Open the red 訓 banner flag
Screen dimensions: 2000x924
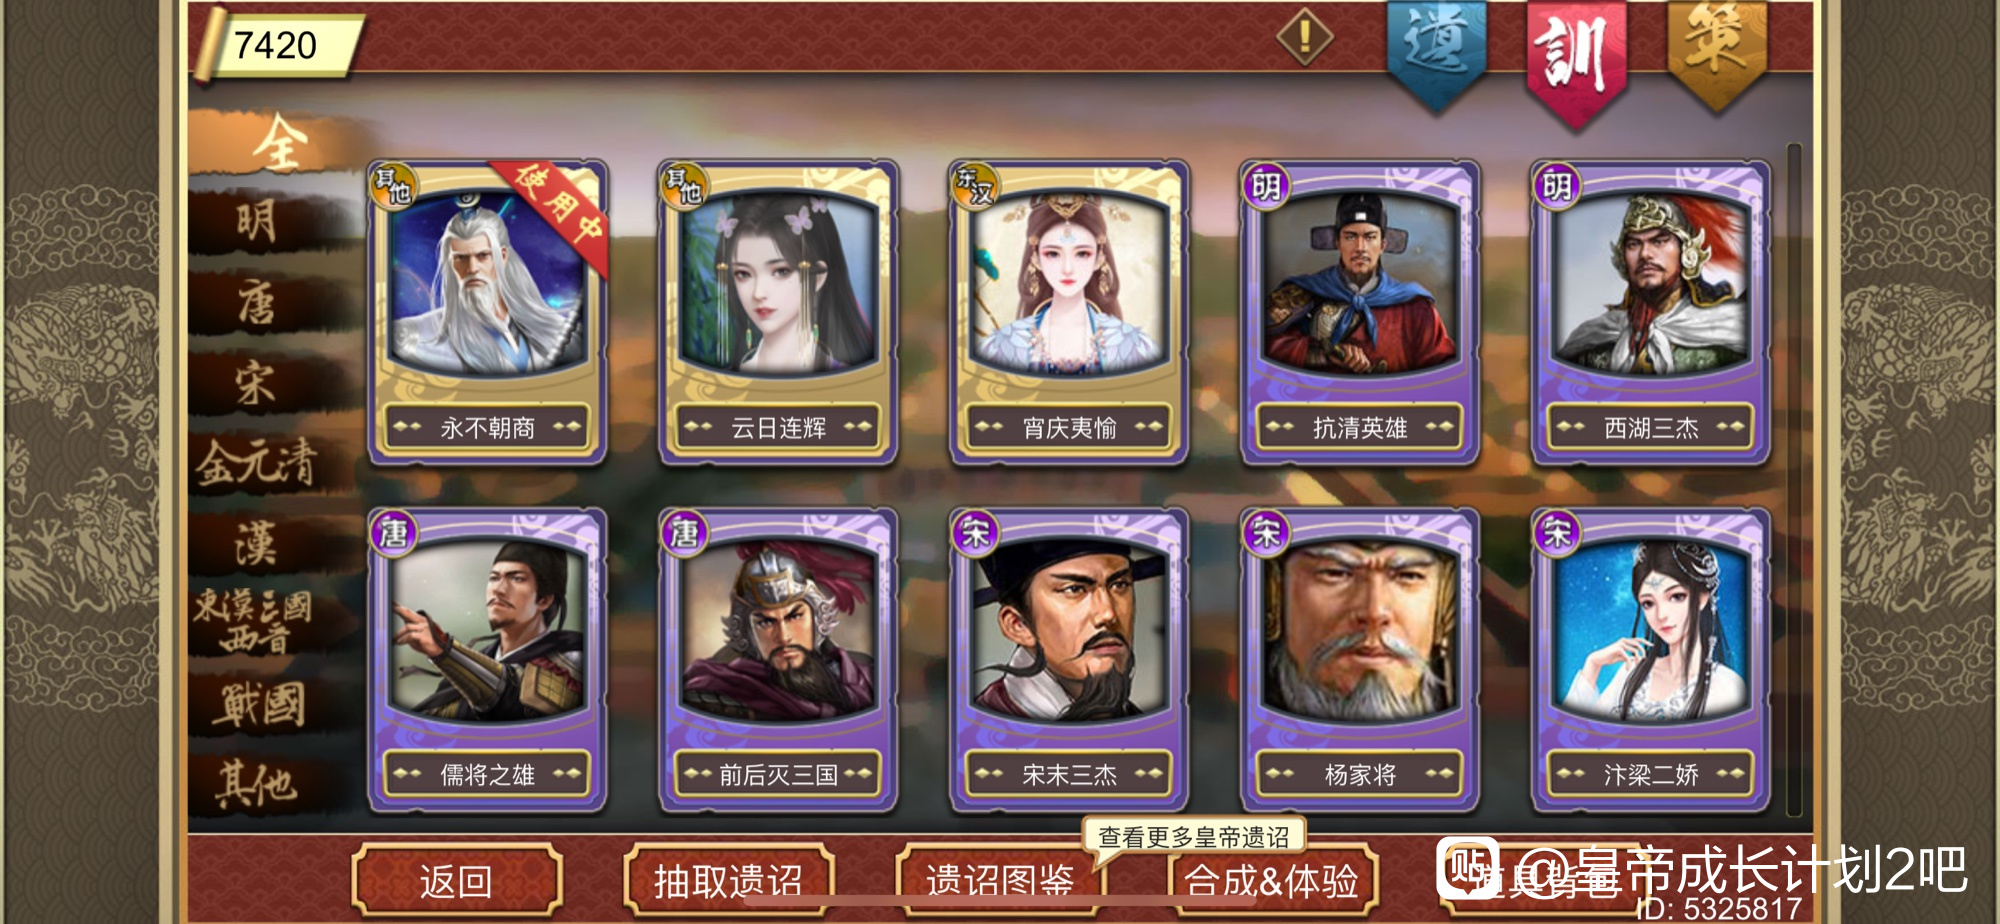tap(1576, 60)
